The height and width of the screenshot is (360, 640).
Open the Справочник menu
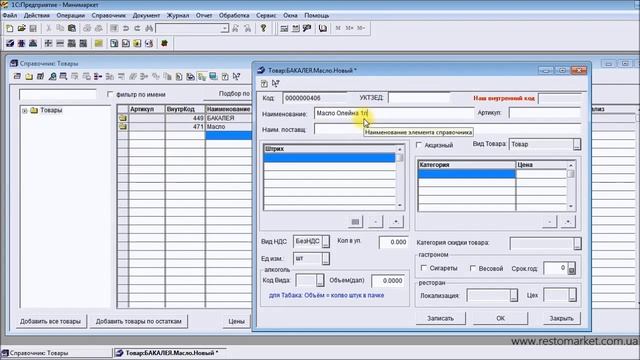click(109, 15)
